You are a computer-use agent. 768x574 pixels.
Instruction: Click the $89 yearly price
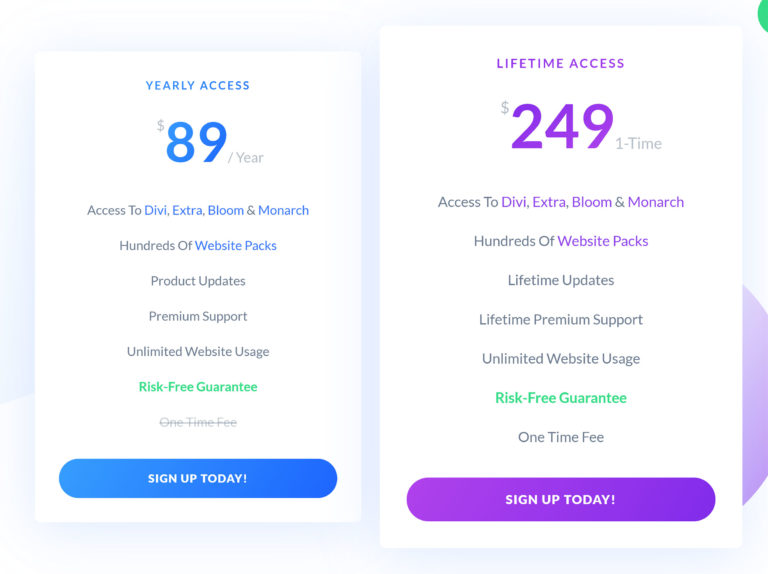coord(196,142)
